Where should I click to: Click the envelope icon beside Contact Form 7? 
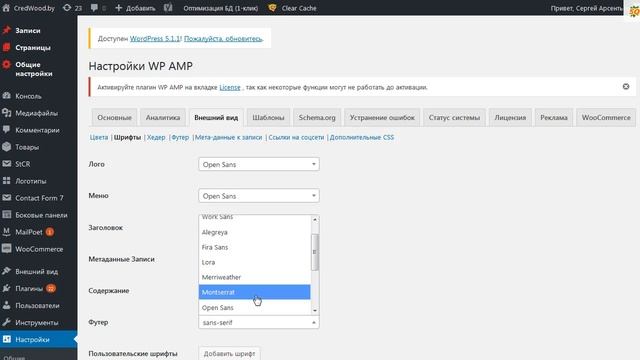click(x=7, y=198)
